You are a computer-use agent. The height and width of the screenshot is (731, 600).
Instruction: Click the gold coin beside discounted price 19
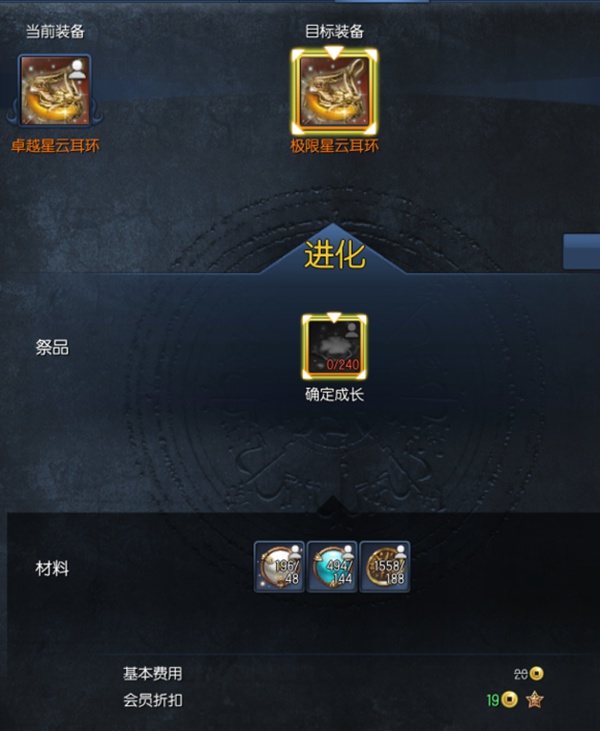click(x=509, y=699)
